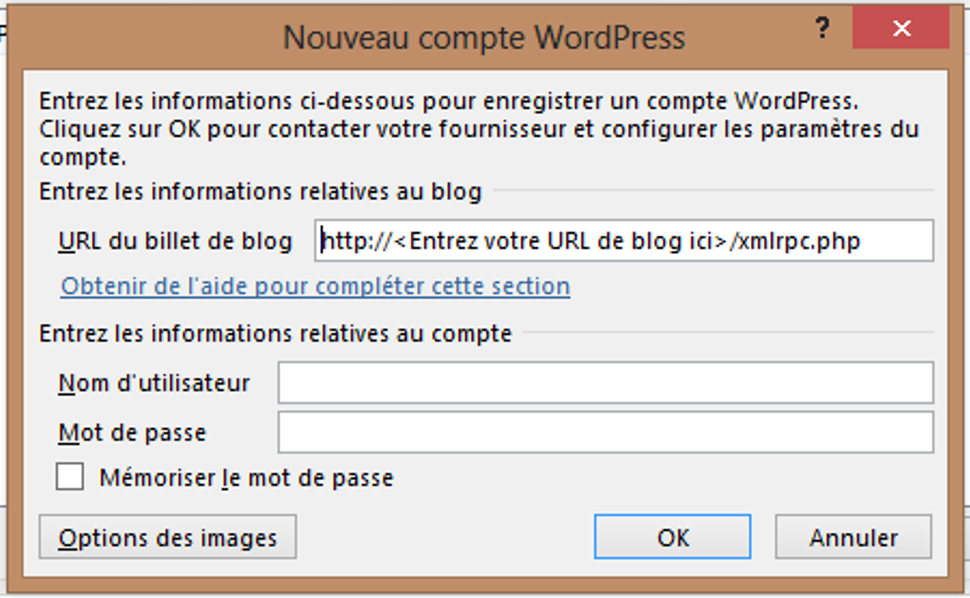
Task: Click the URL du billet de blog label
Action: [175, 241]
